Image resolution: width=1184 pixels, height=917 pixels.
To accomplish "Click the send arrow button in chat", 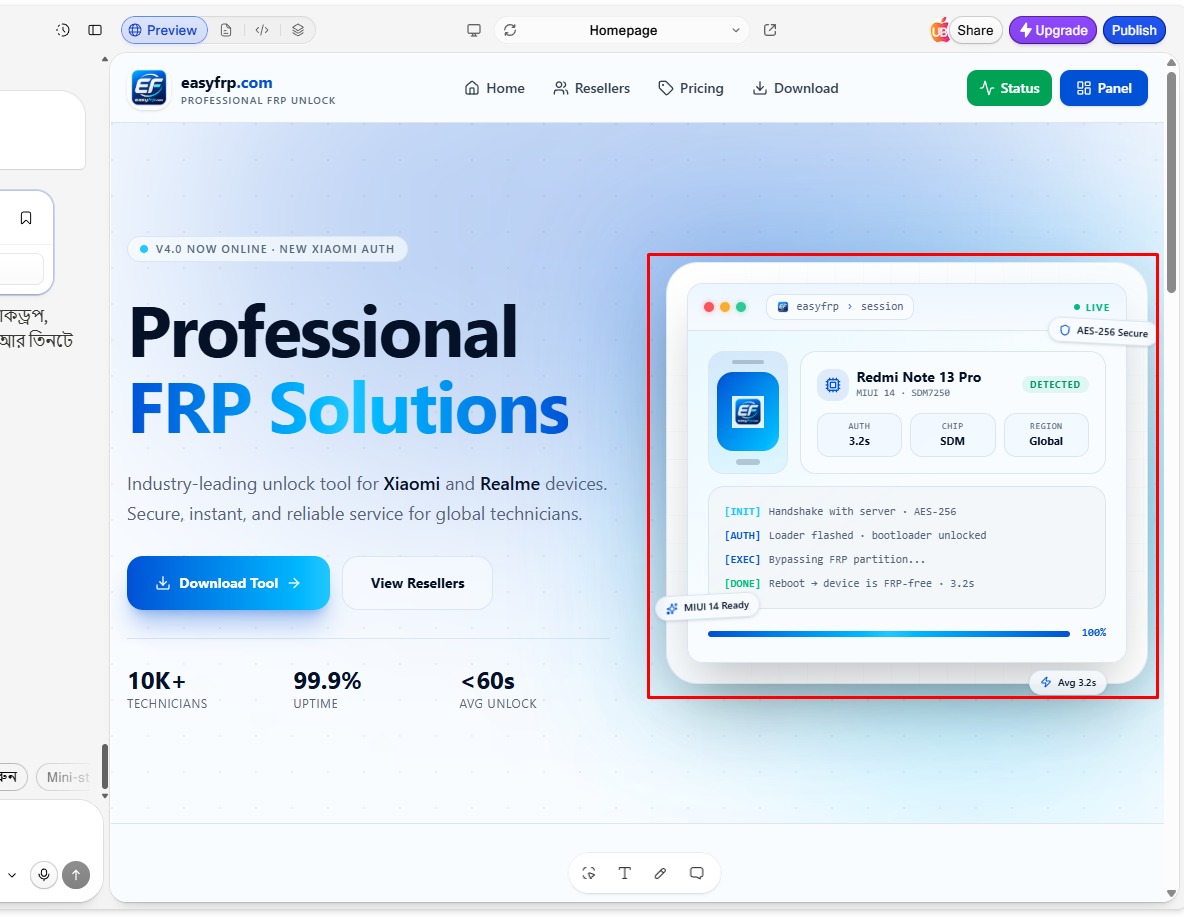I will (x=76, y=875).
